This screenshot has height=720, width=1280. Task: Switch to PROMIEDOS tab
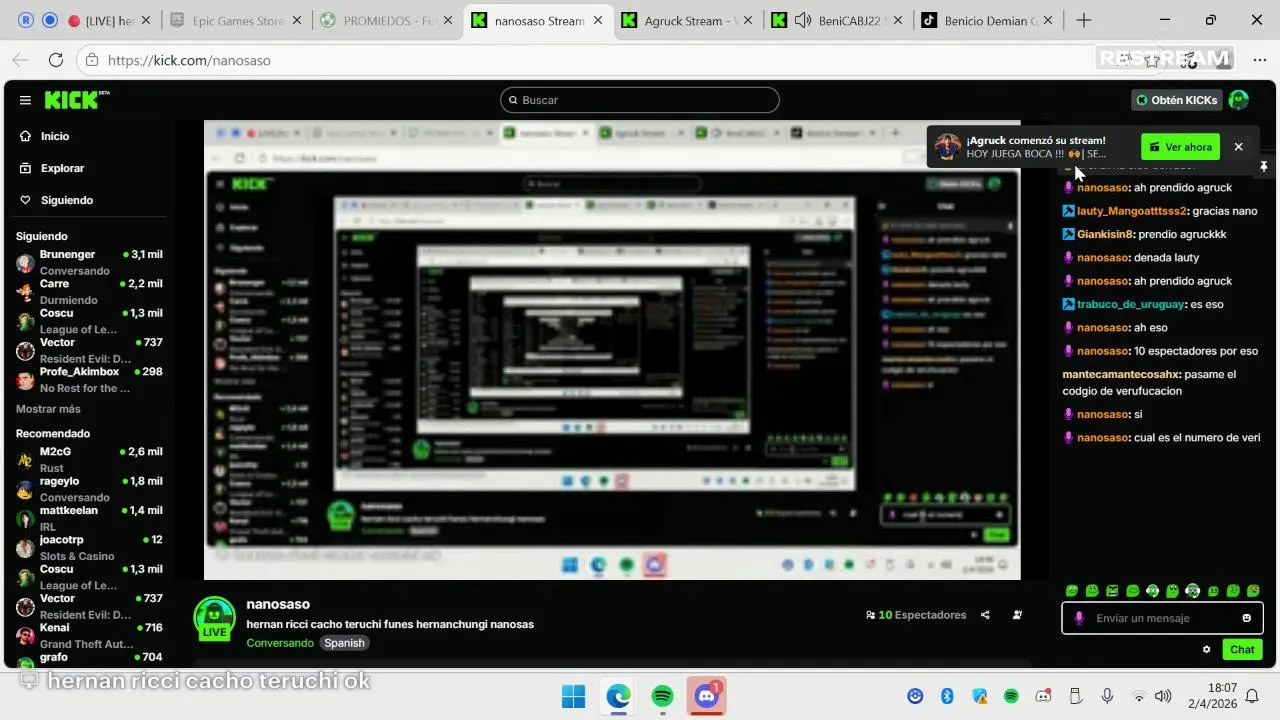click(388, 20)
